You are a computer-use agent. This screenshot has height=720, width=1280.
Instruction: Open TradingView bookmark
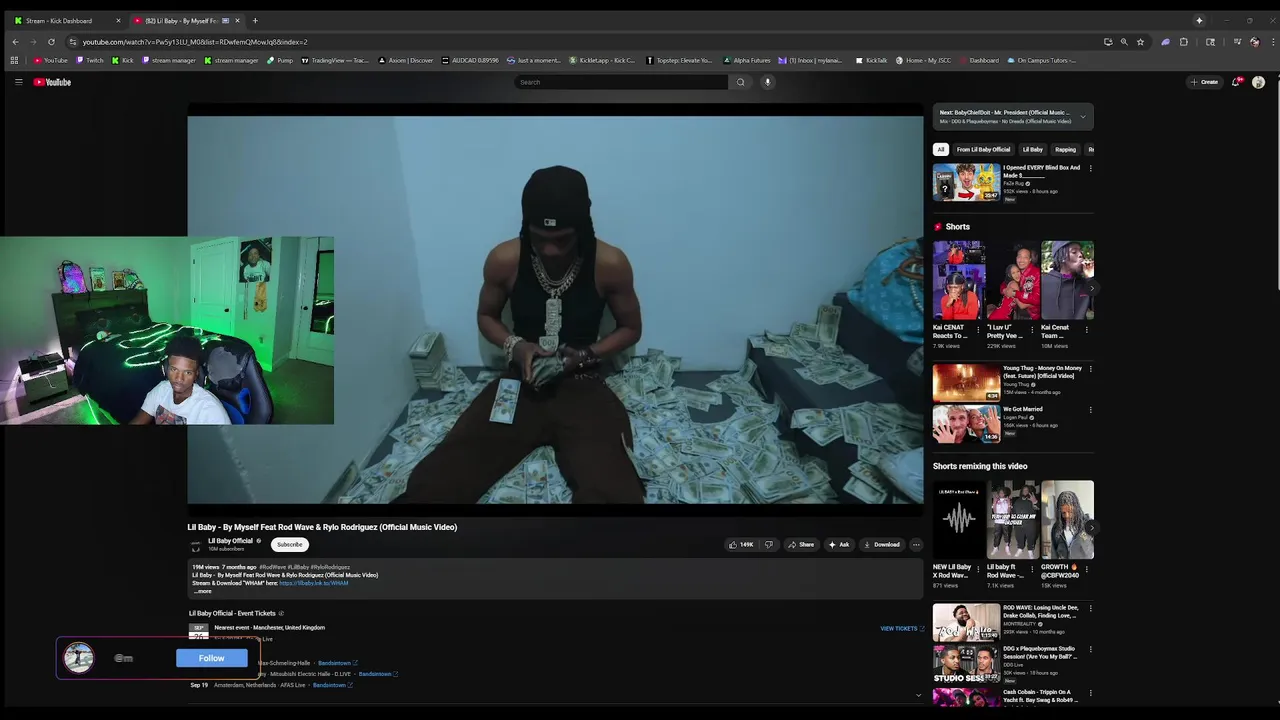click(x=336, y=60)
